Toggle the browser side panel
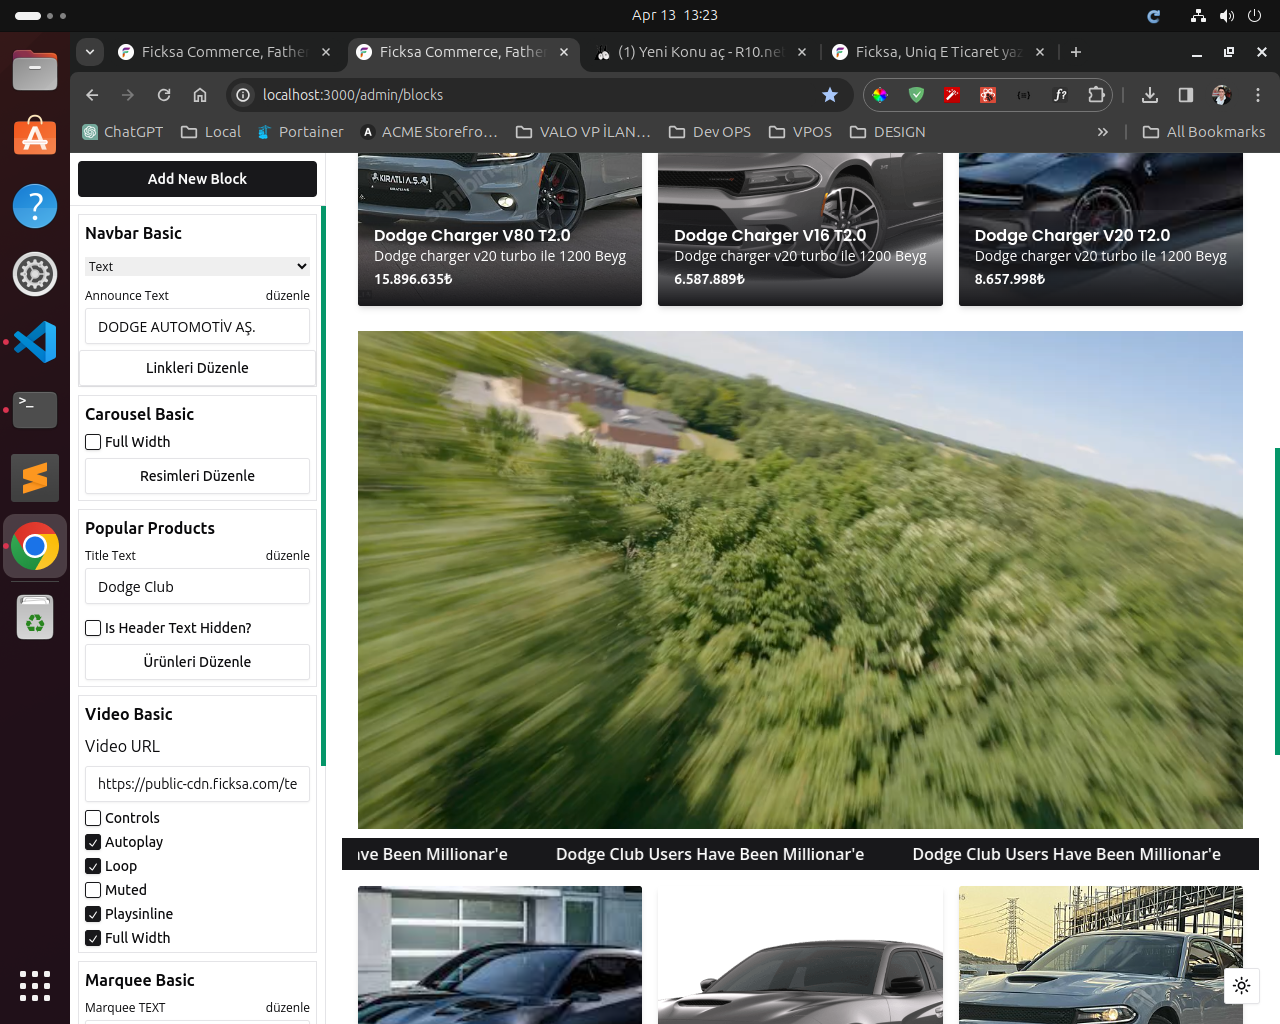This screenshot has height=1024, width=1280. 1186,95
